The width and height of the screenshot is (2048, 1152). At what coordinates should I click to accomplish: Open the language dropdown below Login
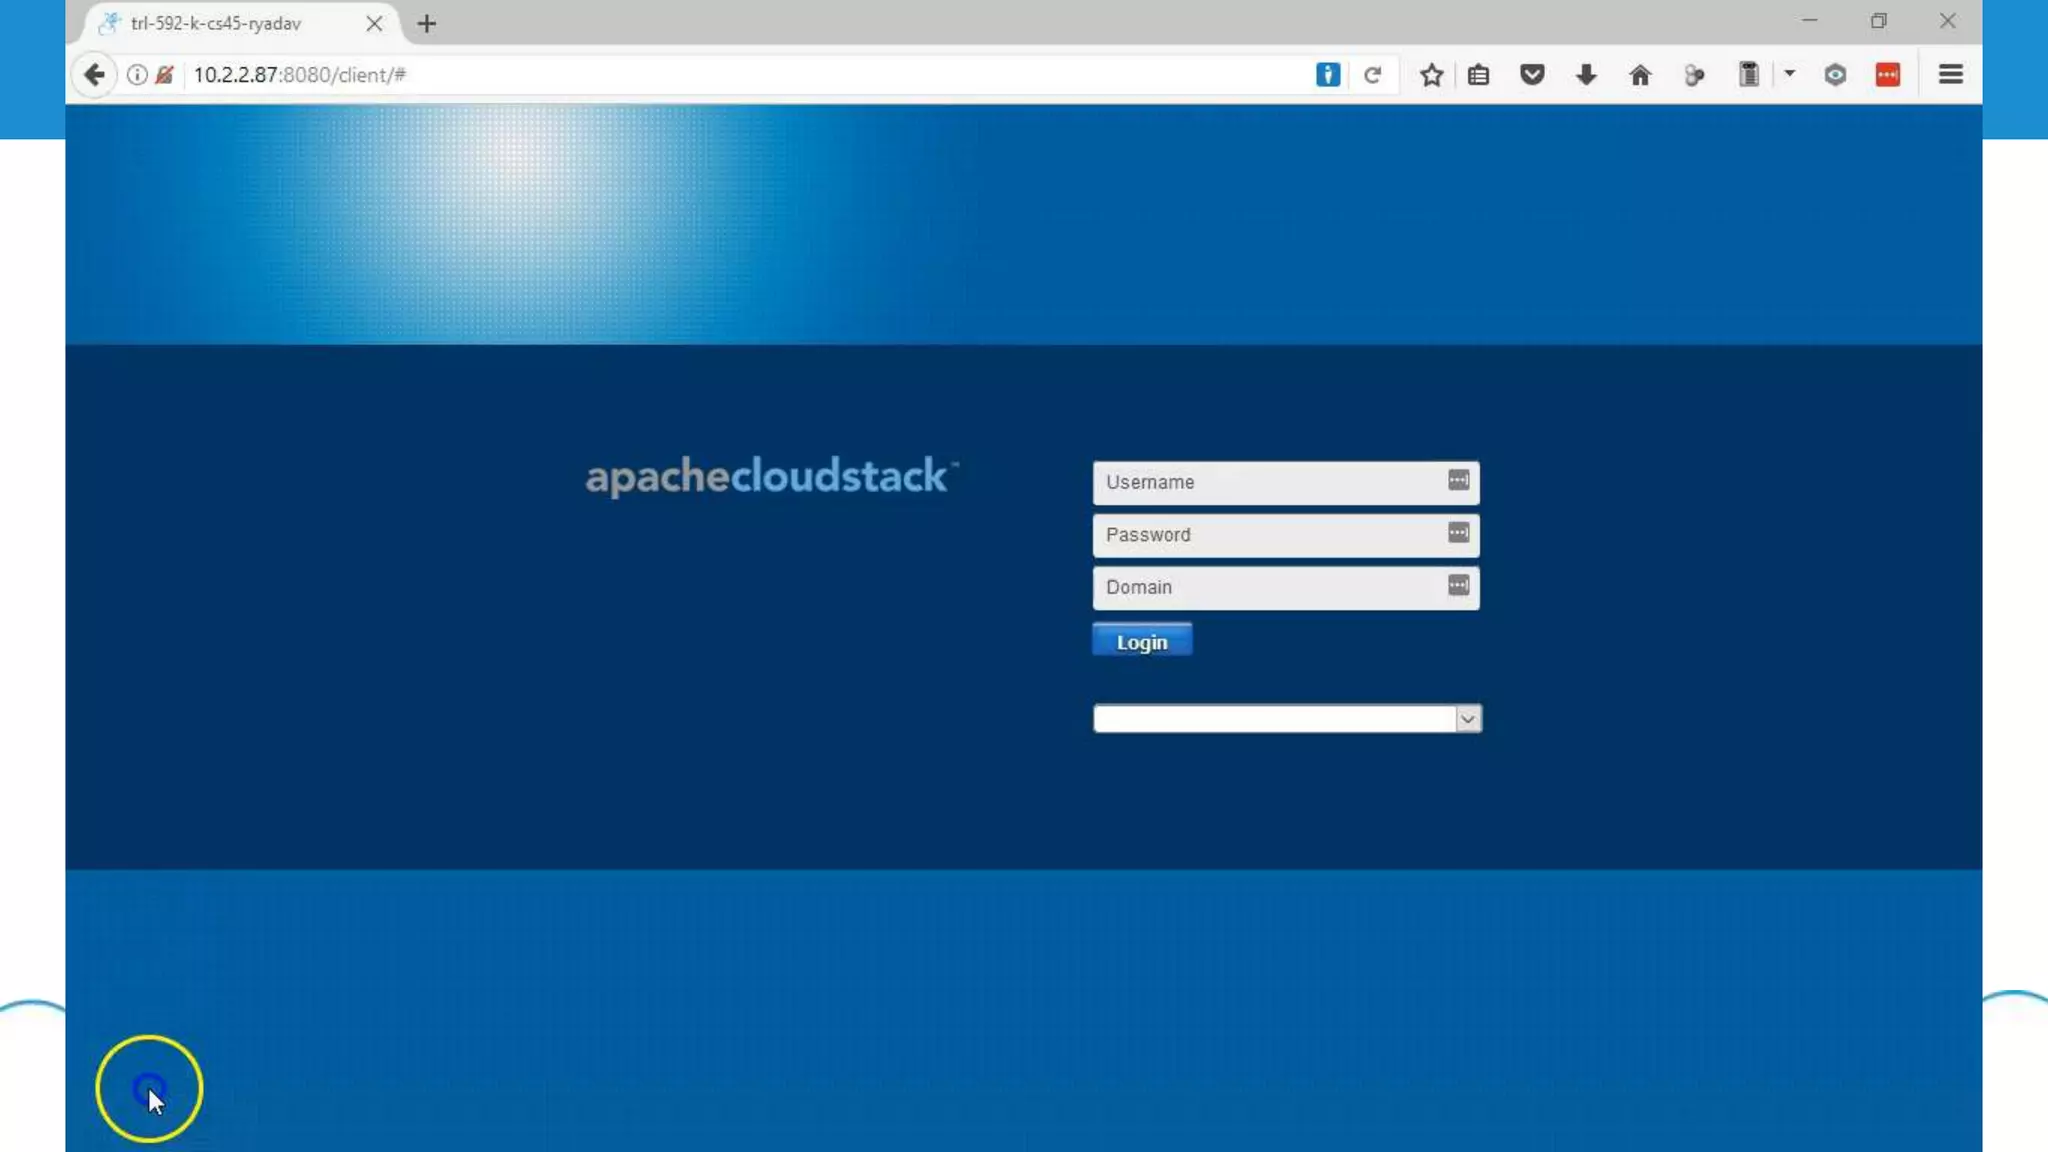pos(1287,719)
